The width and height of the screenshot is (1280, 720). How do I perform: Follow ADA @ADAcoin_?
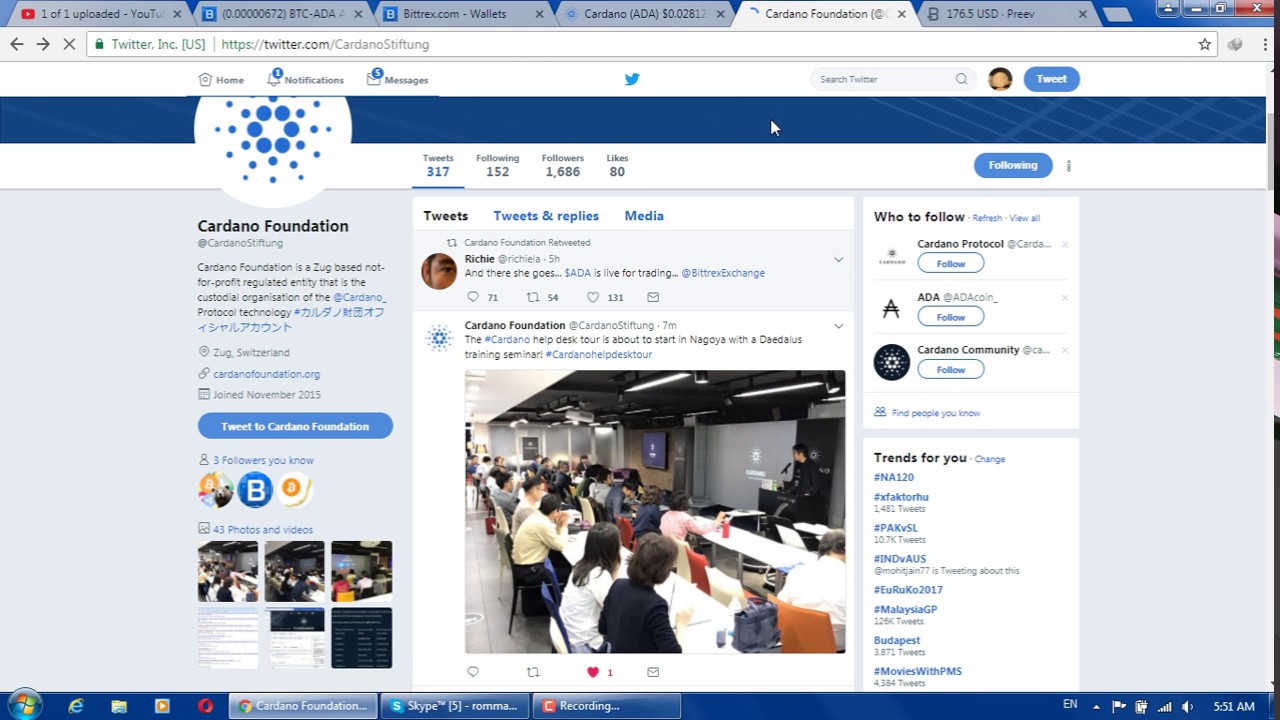click(x=951, y=317)
